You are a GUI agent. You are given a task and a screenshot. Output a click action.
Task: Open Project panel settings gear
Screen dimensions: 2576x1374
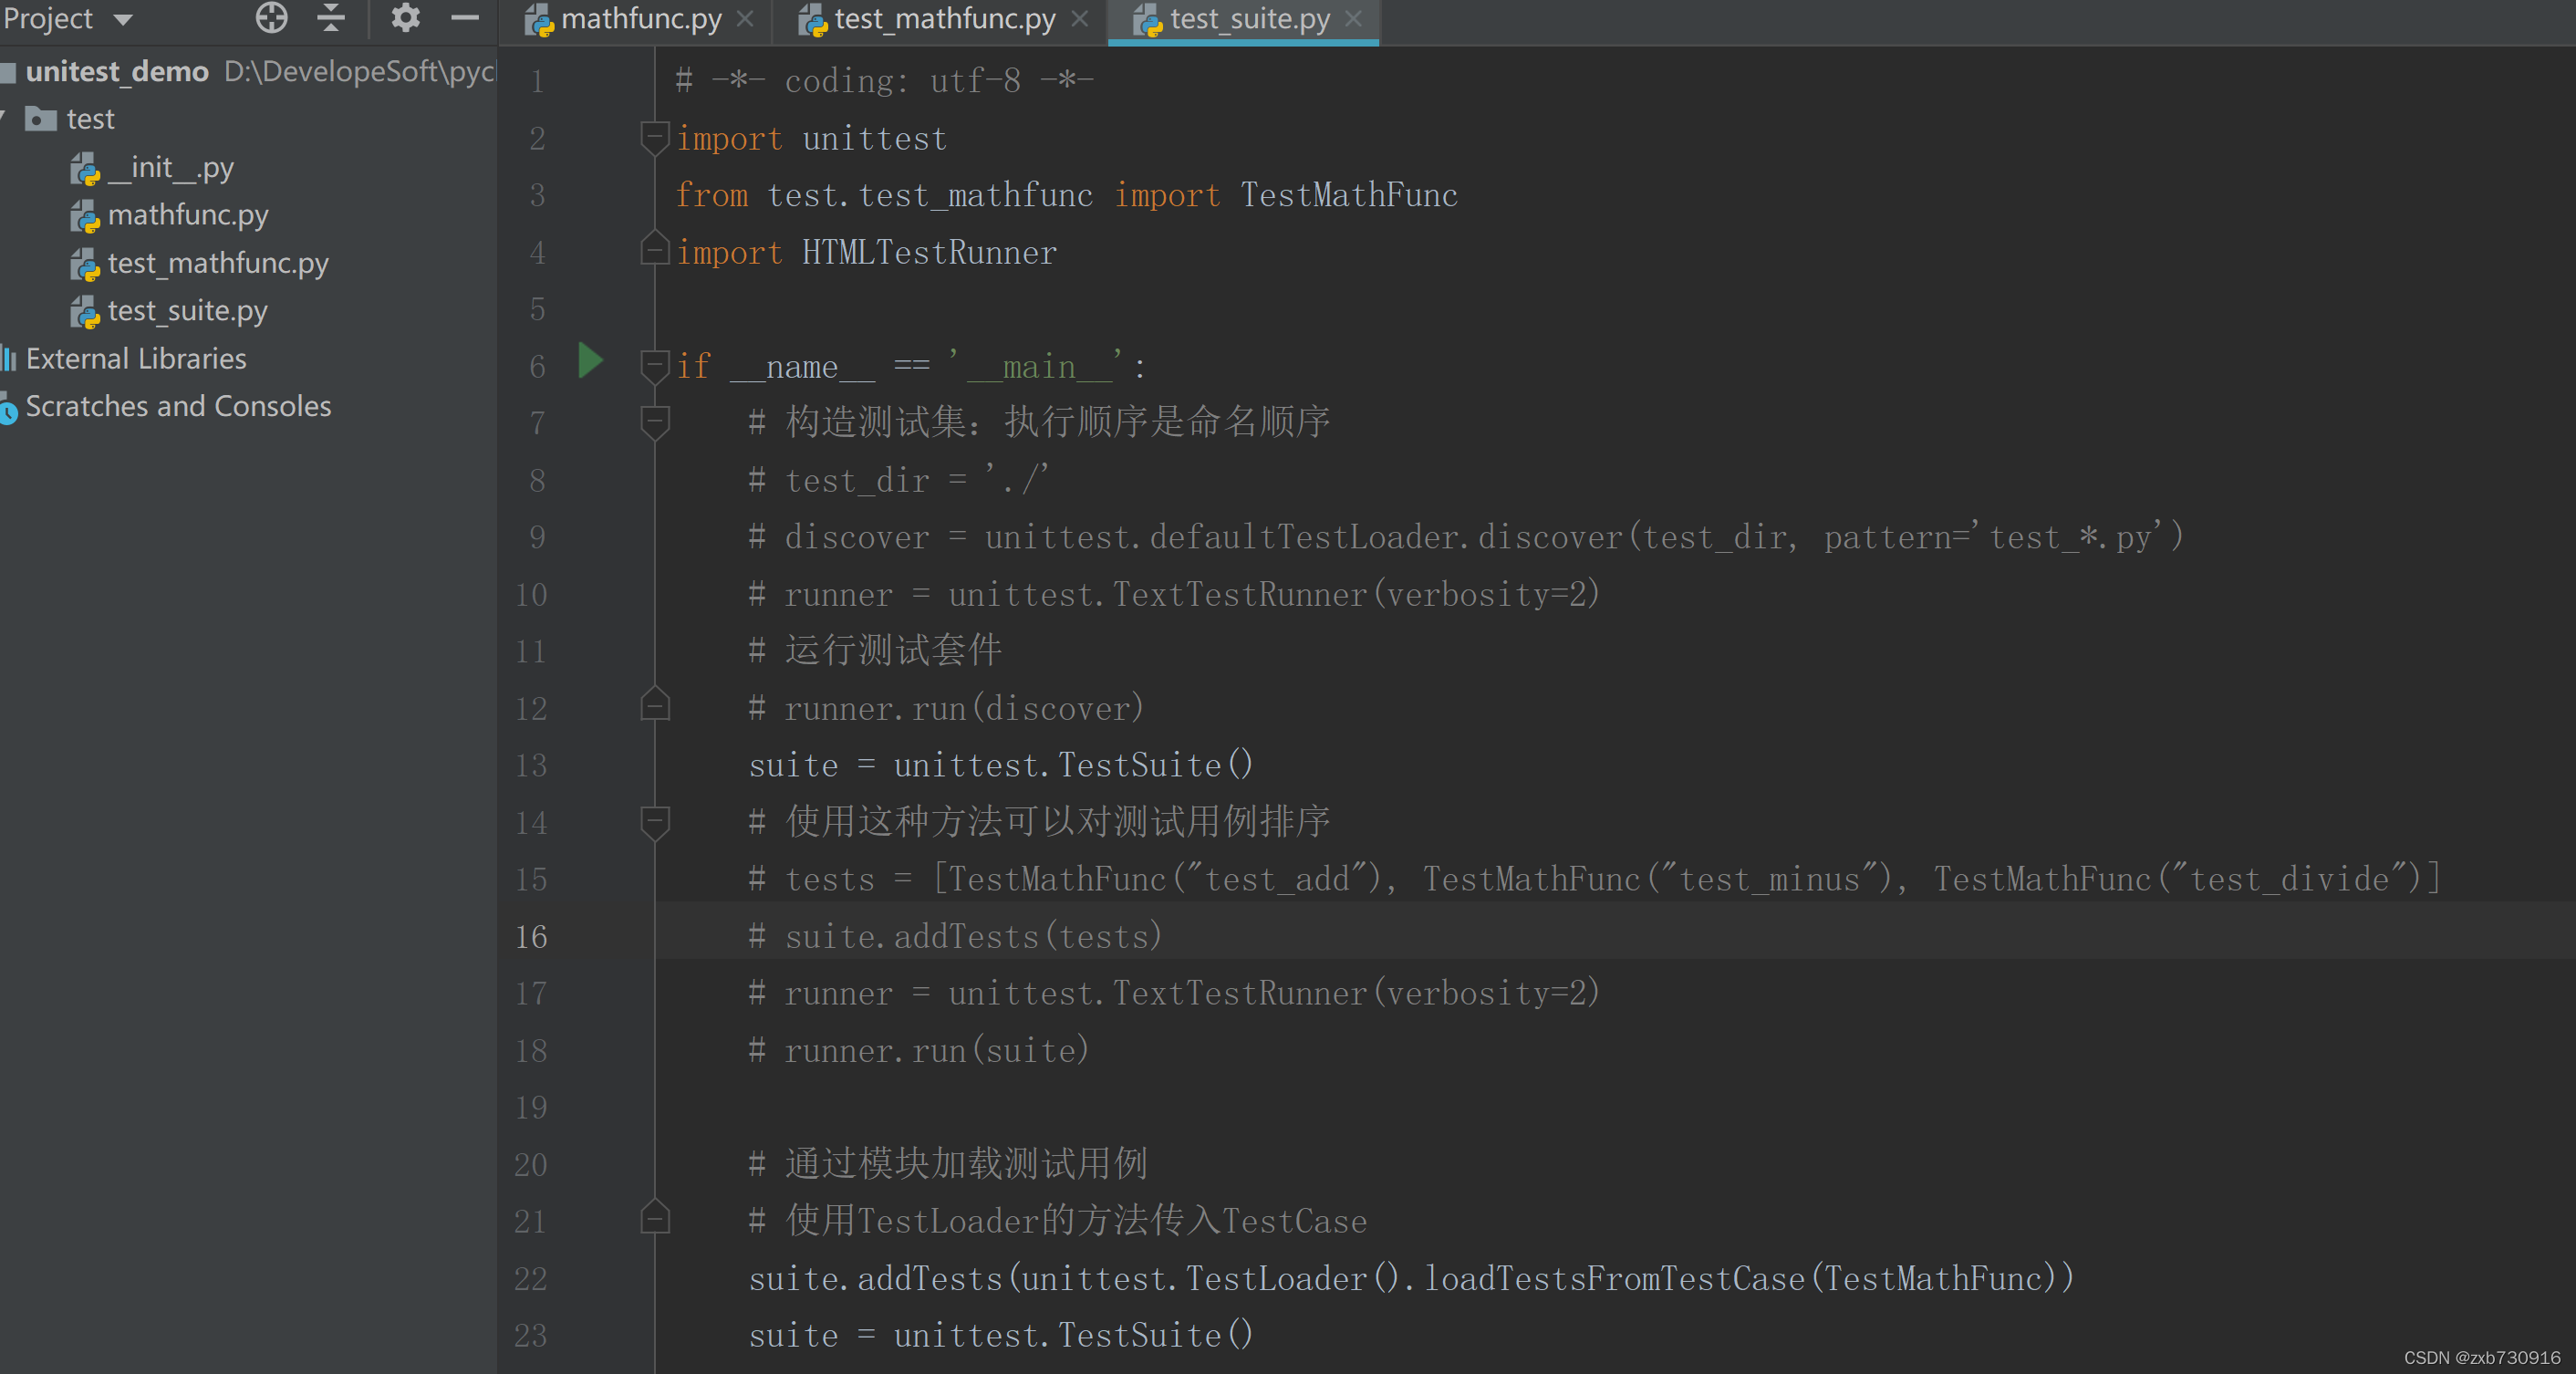click(x=405, y=17)
